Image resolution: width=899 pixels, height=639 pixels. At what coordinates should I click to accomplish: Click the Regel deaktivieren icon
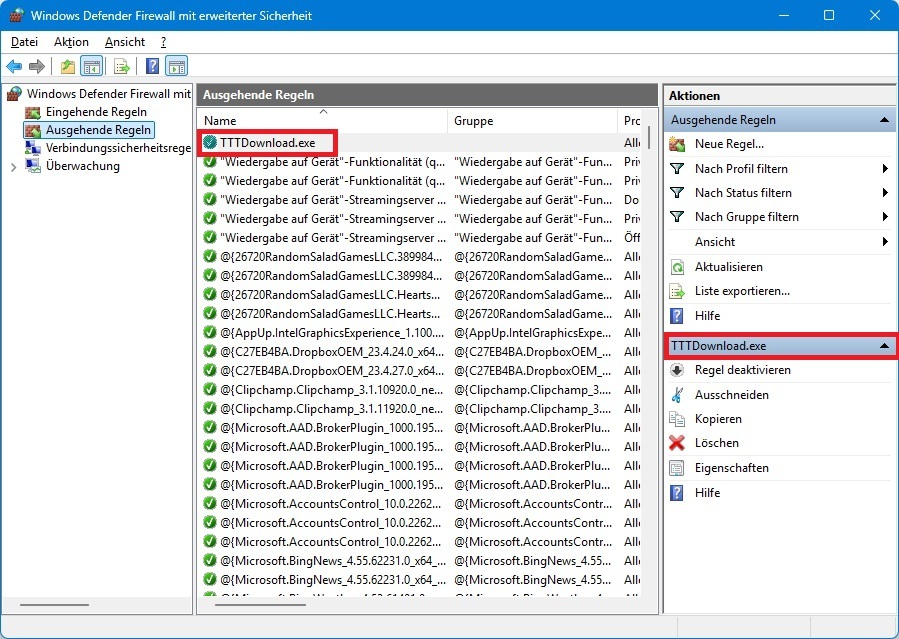[x=677, y=370]
